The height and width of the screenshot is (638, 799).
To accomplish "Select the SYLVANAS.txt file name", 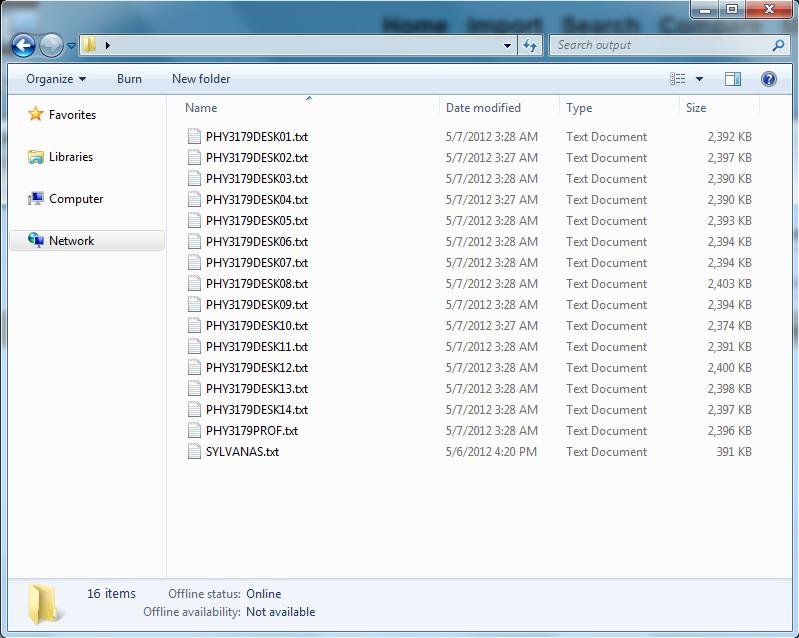I will [242, 451].
